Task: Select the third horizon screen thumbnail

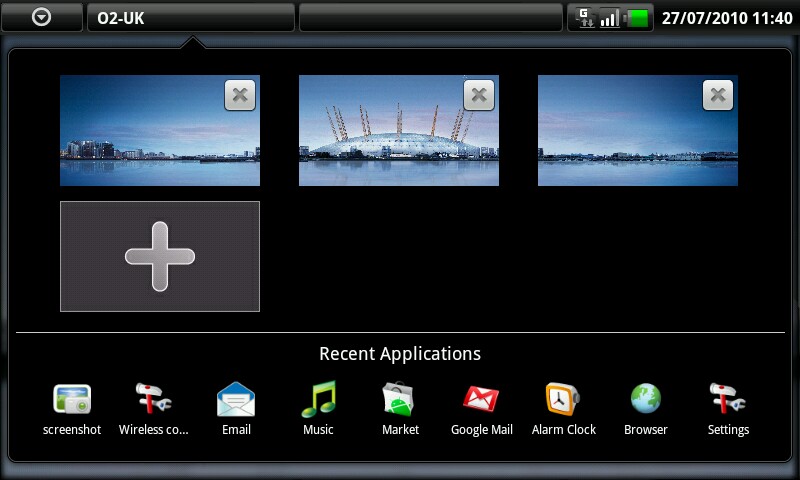Action: coord(638,131)
